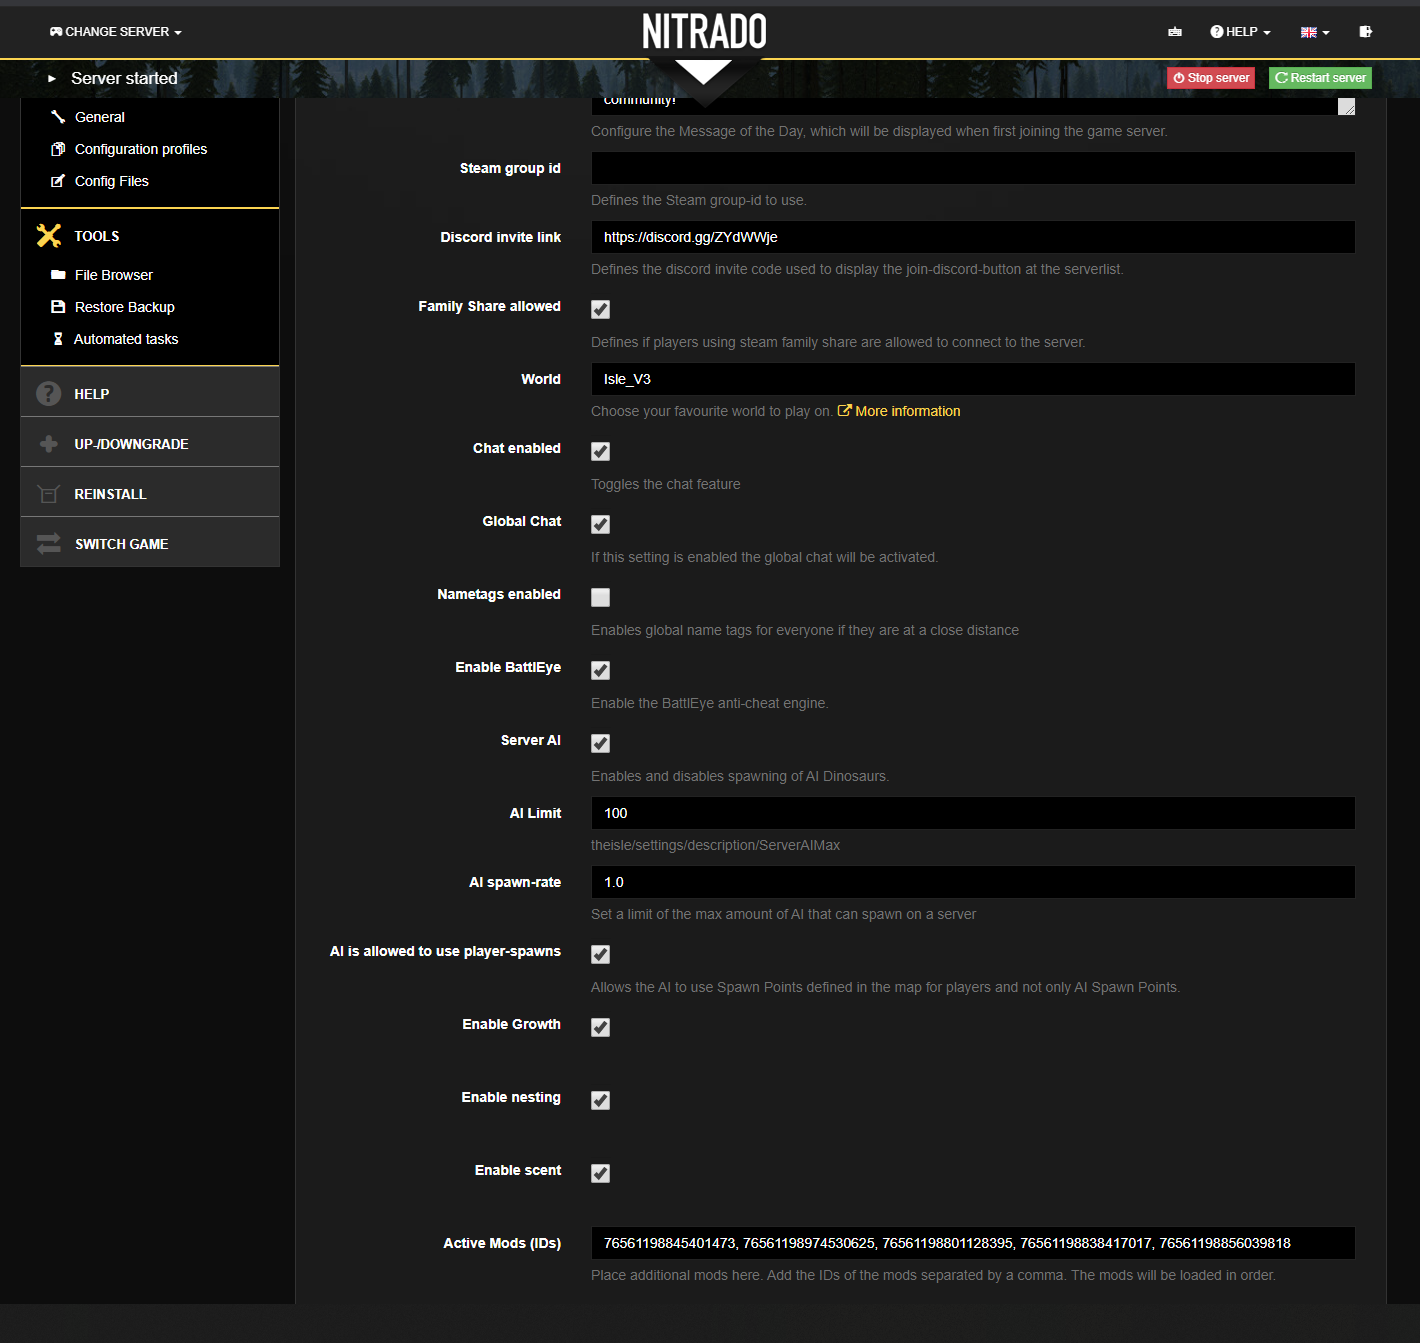Click the arrows icon beside SWITCH GAME
Viewport: 1420px width, 1343px height.
click(48, 544)
